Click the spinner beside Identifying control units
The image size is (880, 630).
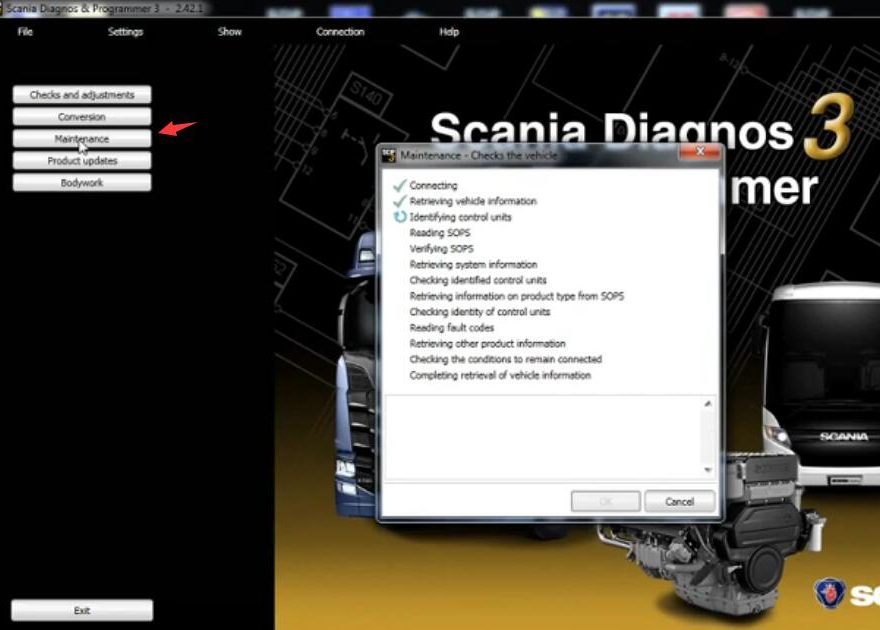tap(400, 217)
